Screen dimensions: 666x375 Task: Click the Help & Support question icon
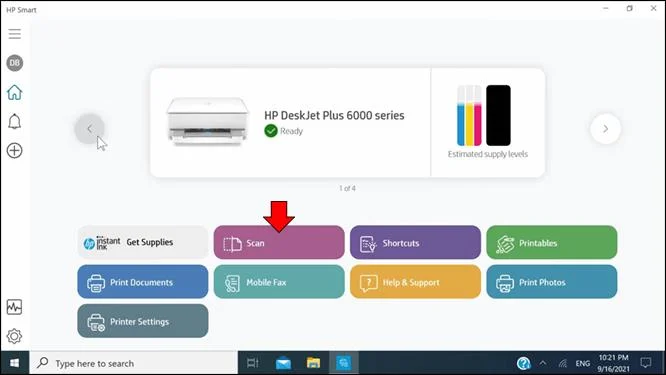point(368,283)
